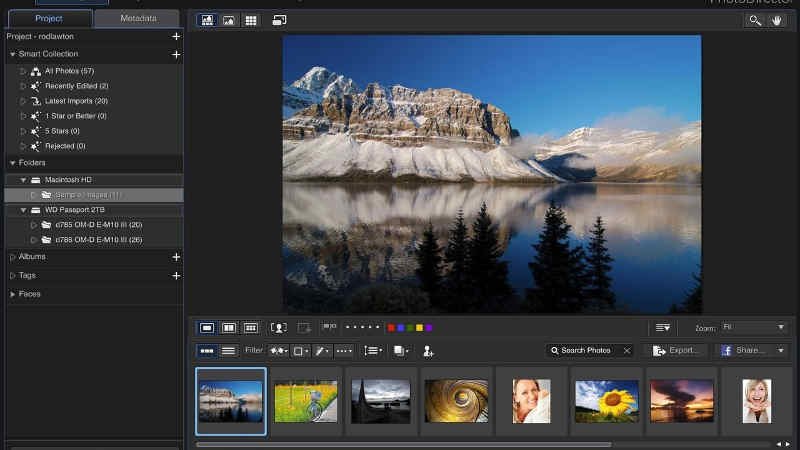Select All Photos (57) collection

pos(69,71)
